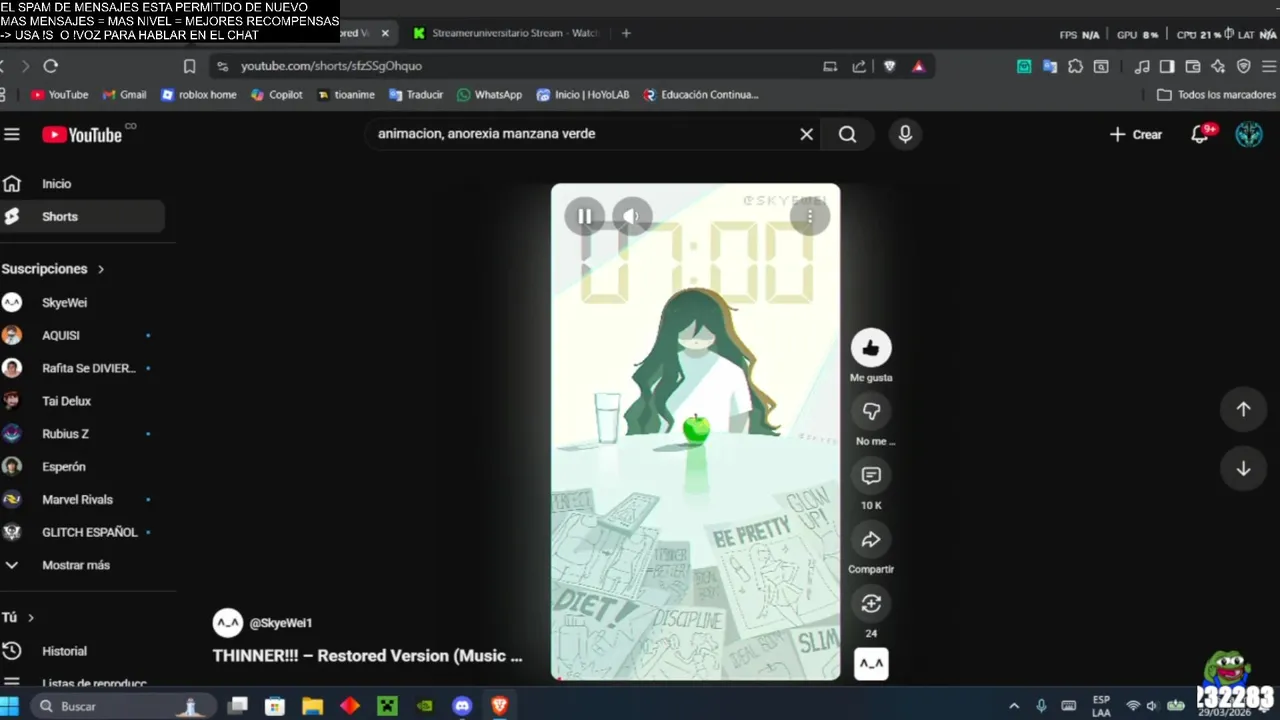Open the account avatar menu
1280x720 pixels.
[1249, 134]
